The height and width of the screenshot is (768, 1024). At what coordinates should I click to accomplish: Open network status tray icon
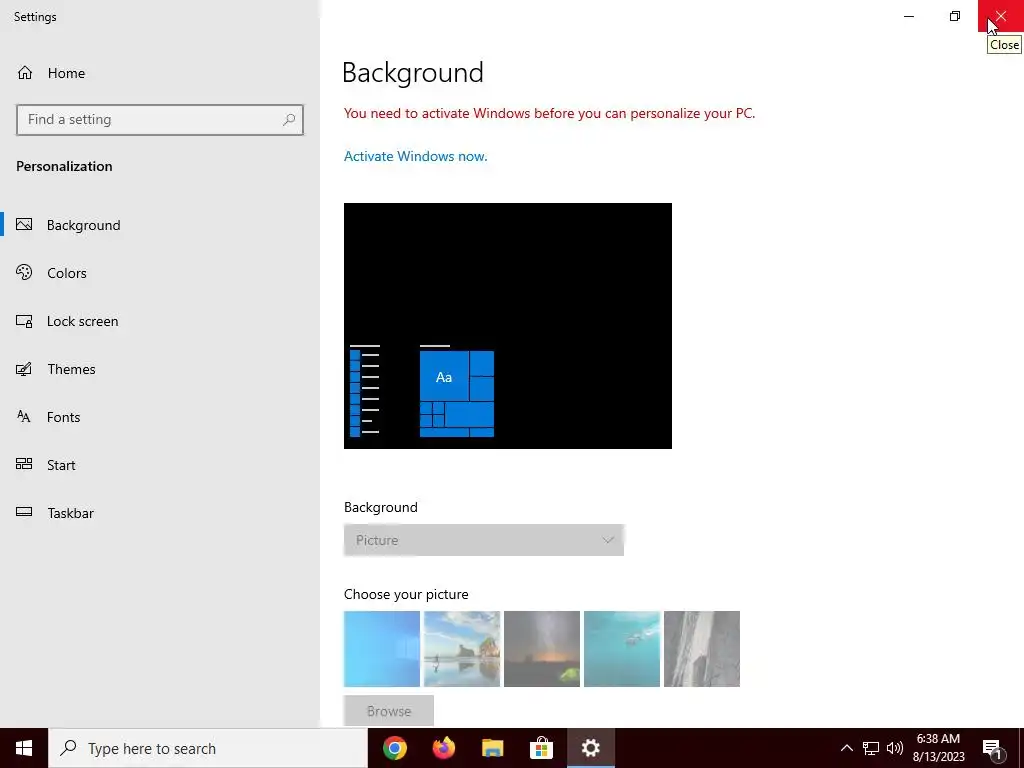click(x=871, y=748)
